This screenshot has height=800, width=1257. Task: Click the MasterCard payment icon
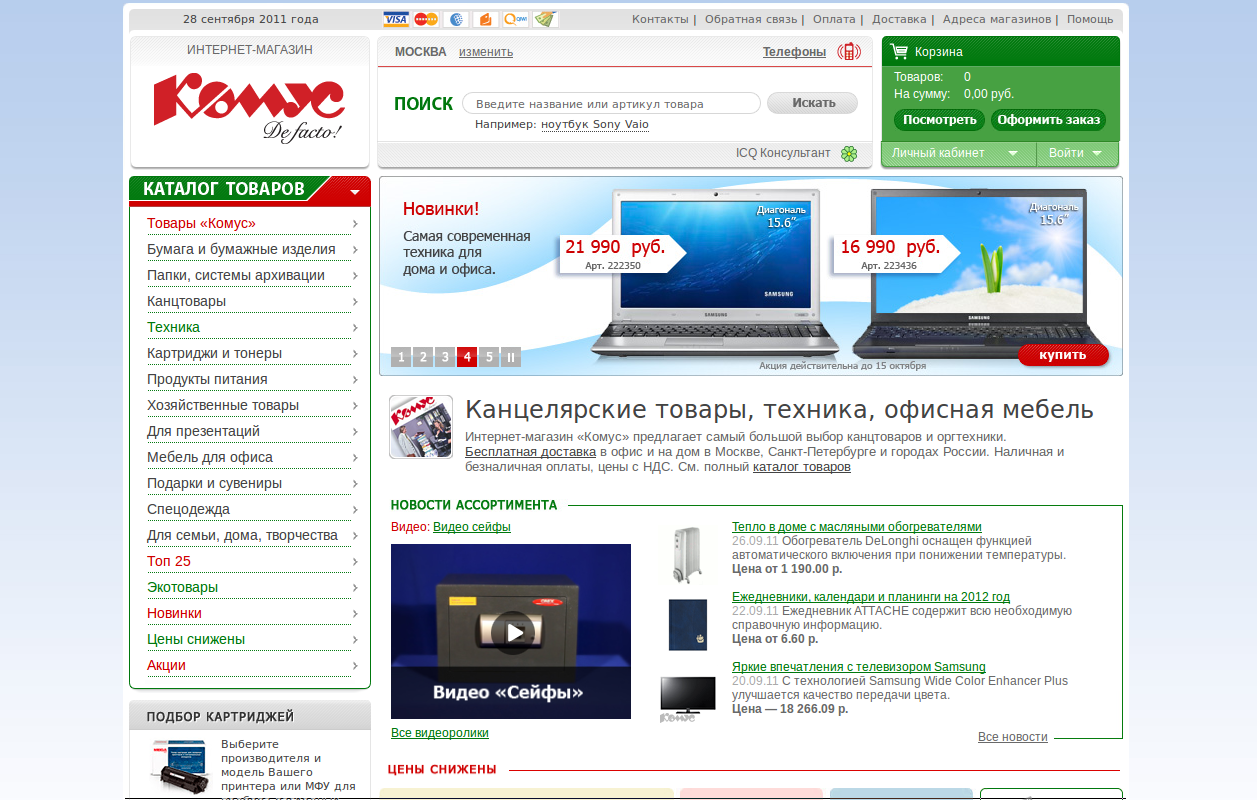click(x=426, y=19)
